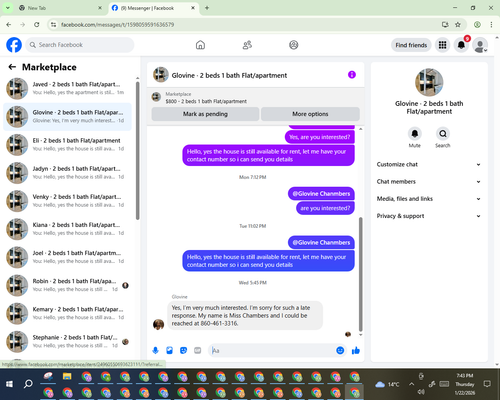Open Chrome three-dot menu

tap(491, 25)
